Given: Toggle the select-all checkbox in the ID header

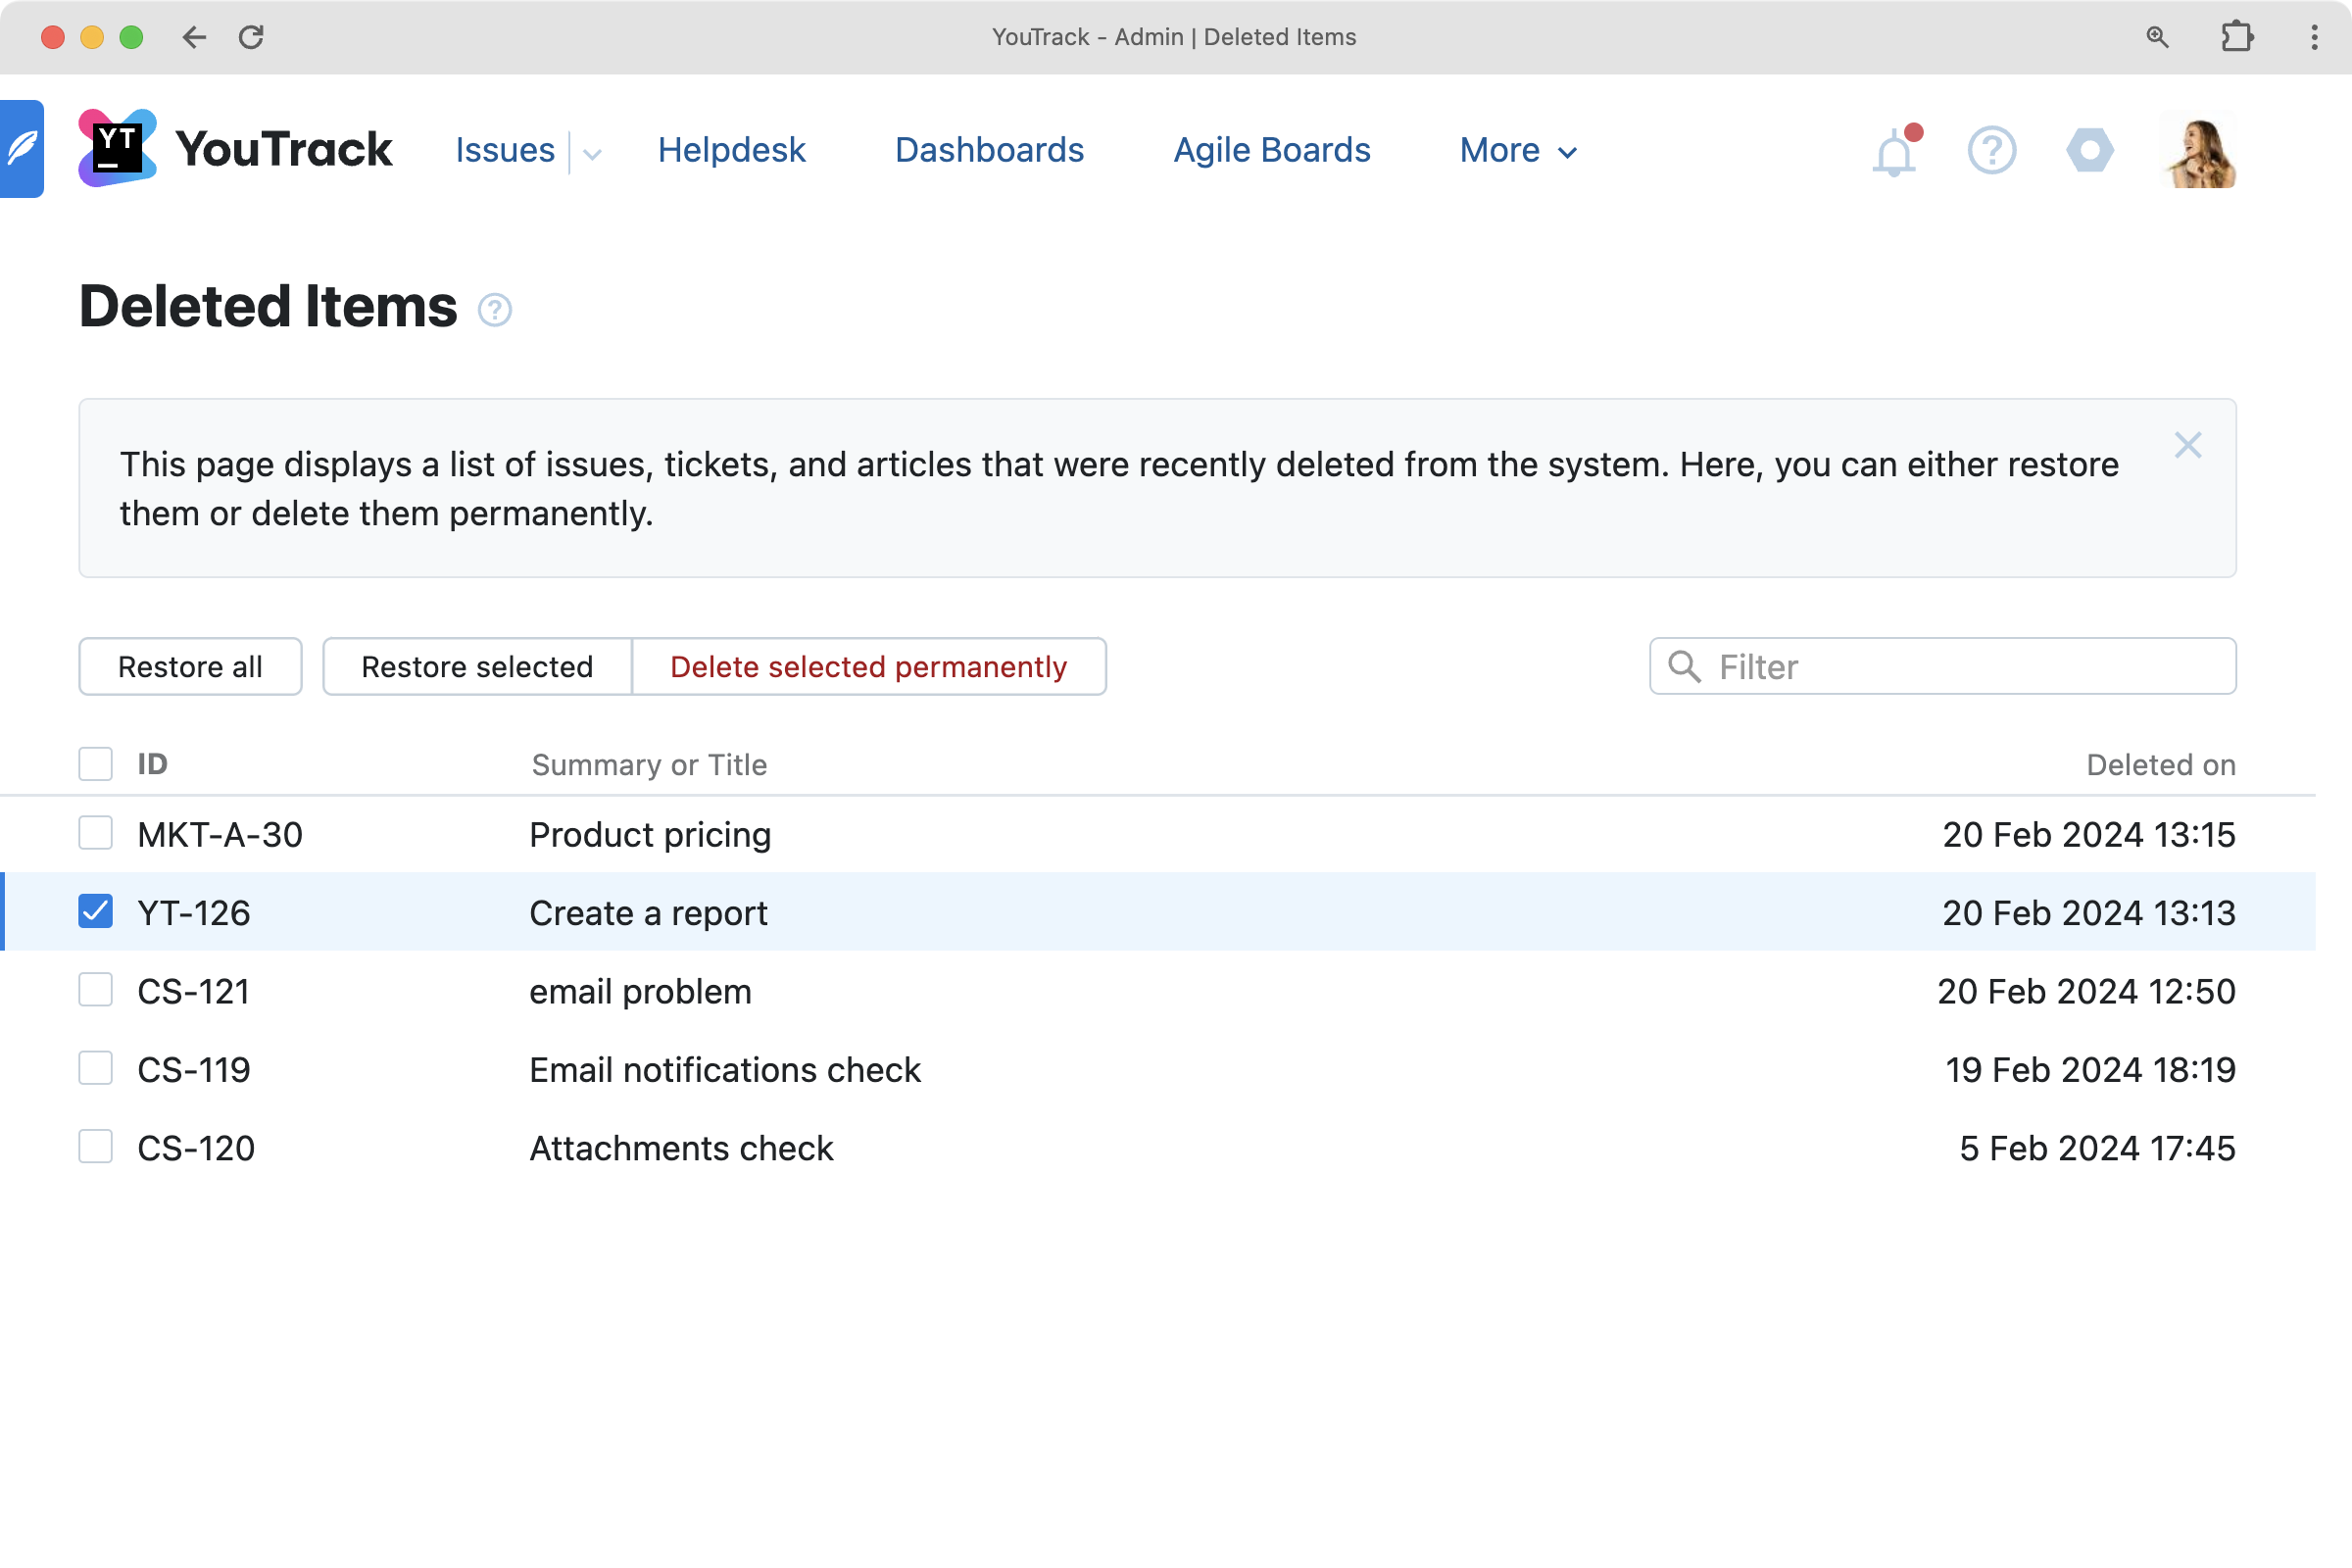Looking at the screenshot, I should pos(95,764).
